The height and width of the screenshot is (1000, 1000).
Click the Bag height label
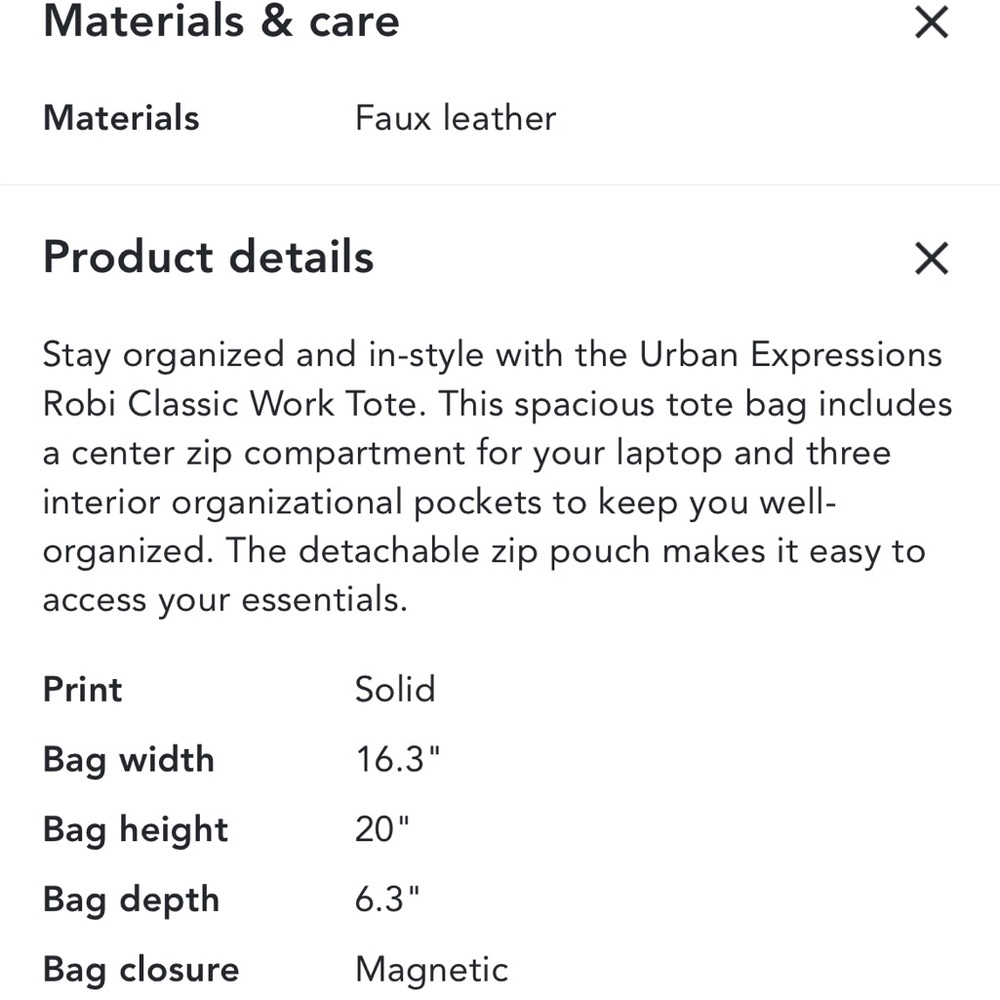point(135,829)
